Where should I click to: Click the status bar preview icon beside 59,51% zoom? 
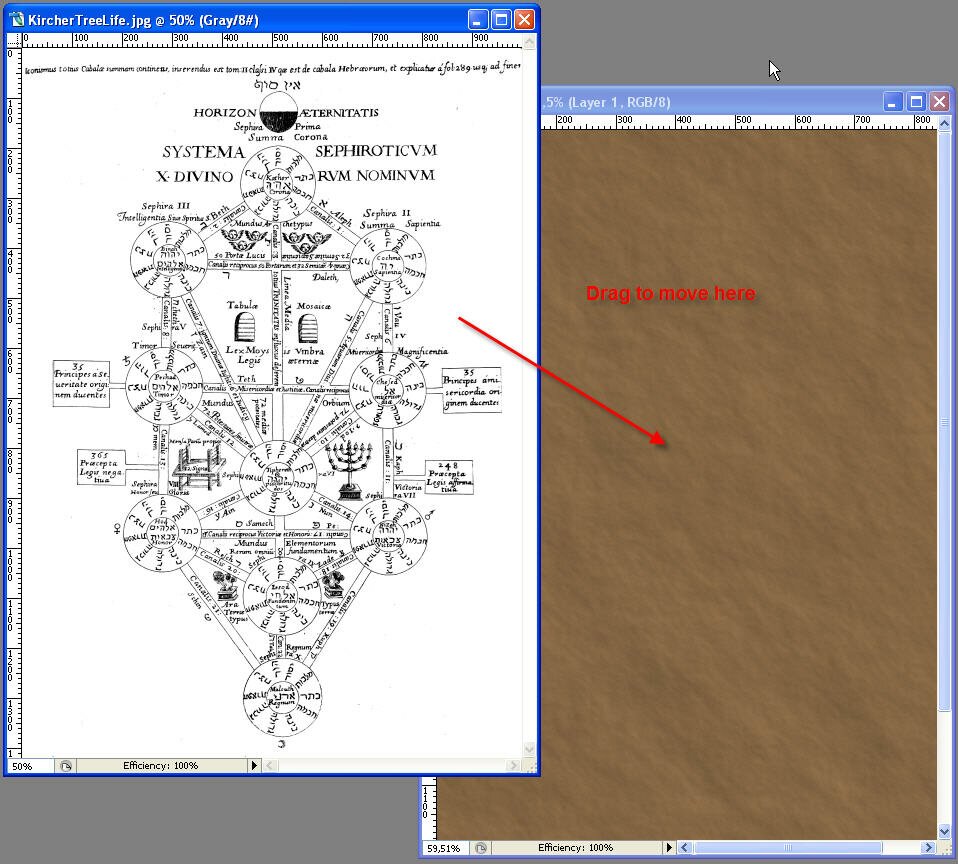[x=481, y=848]
